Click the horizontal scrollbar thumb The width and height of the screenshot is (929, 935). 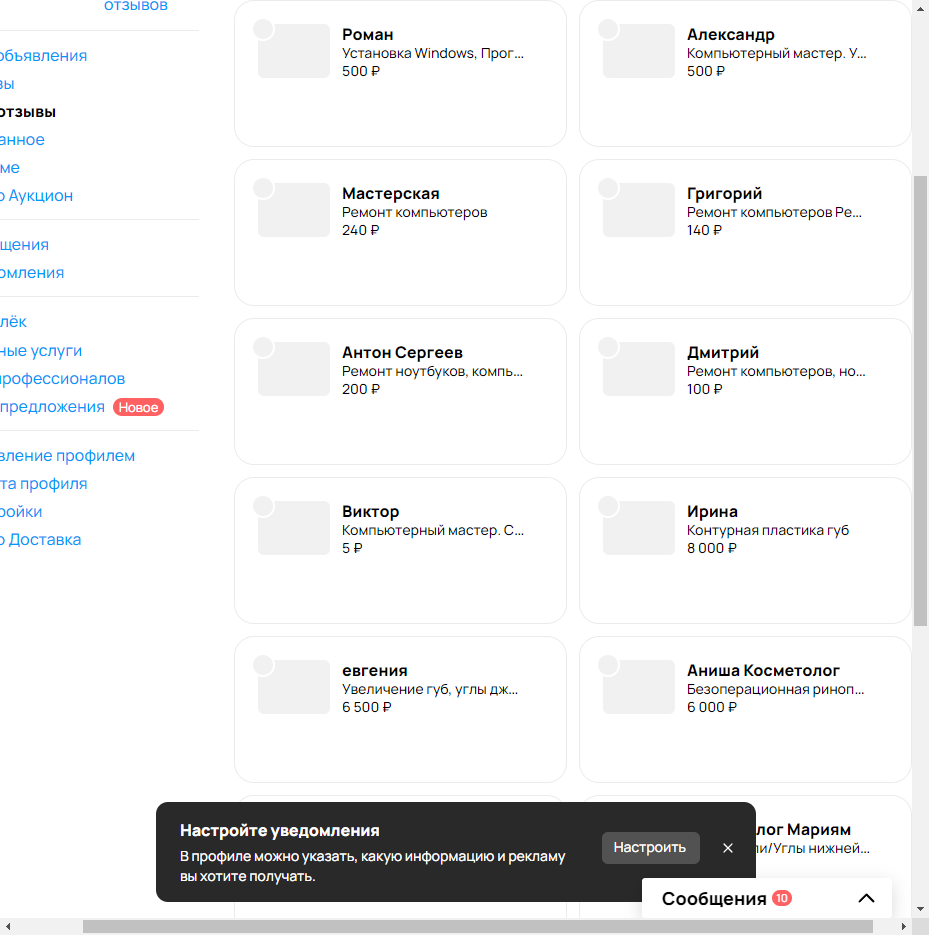[478, 927]
